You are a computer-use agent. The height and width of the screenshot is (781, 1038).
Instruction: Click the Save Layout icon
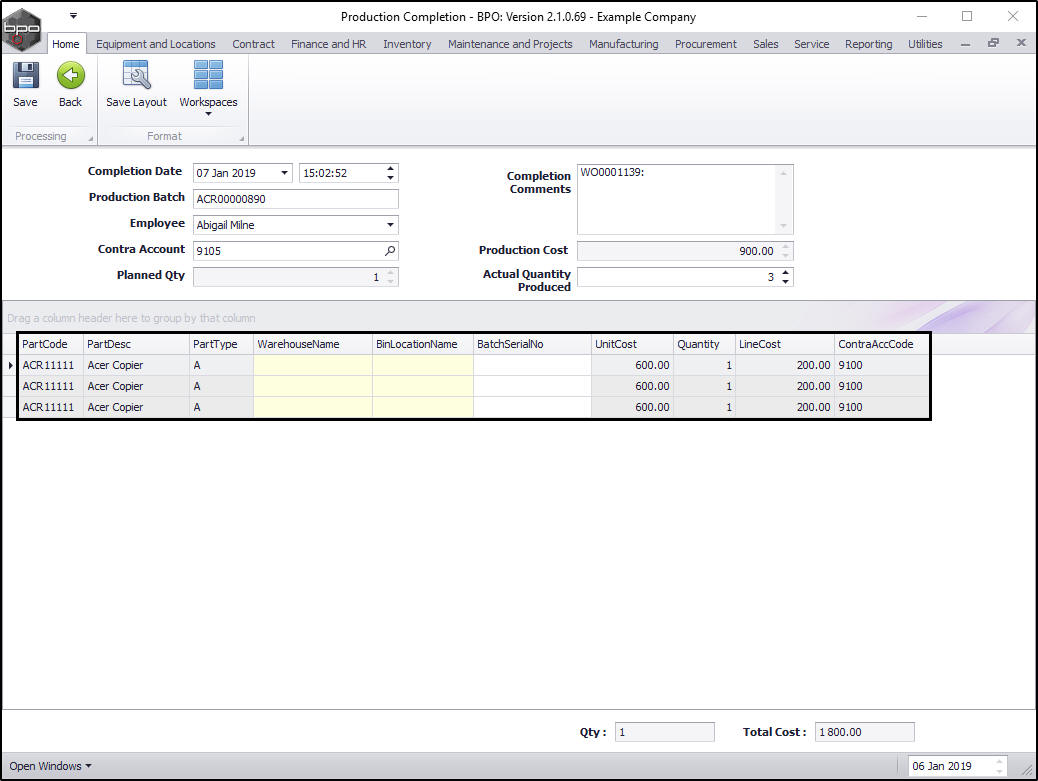tap(137, 75)
